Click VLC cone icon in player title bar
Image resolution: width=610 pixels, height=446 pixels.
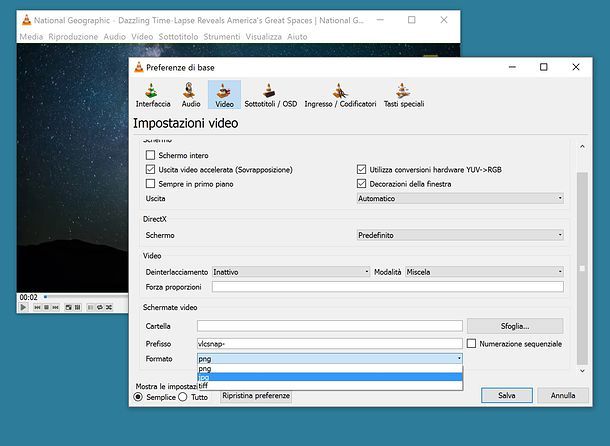click(x=26, y=20)
